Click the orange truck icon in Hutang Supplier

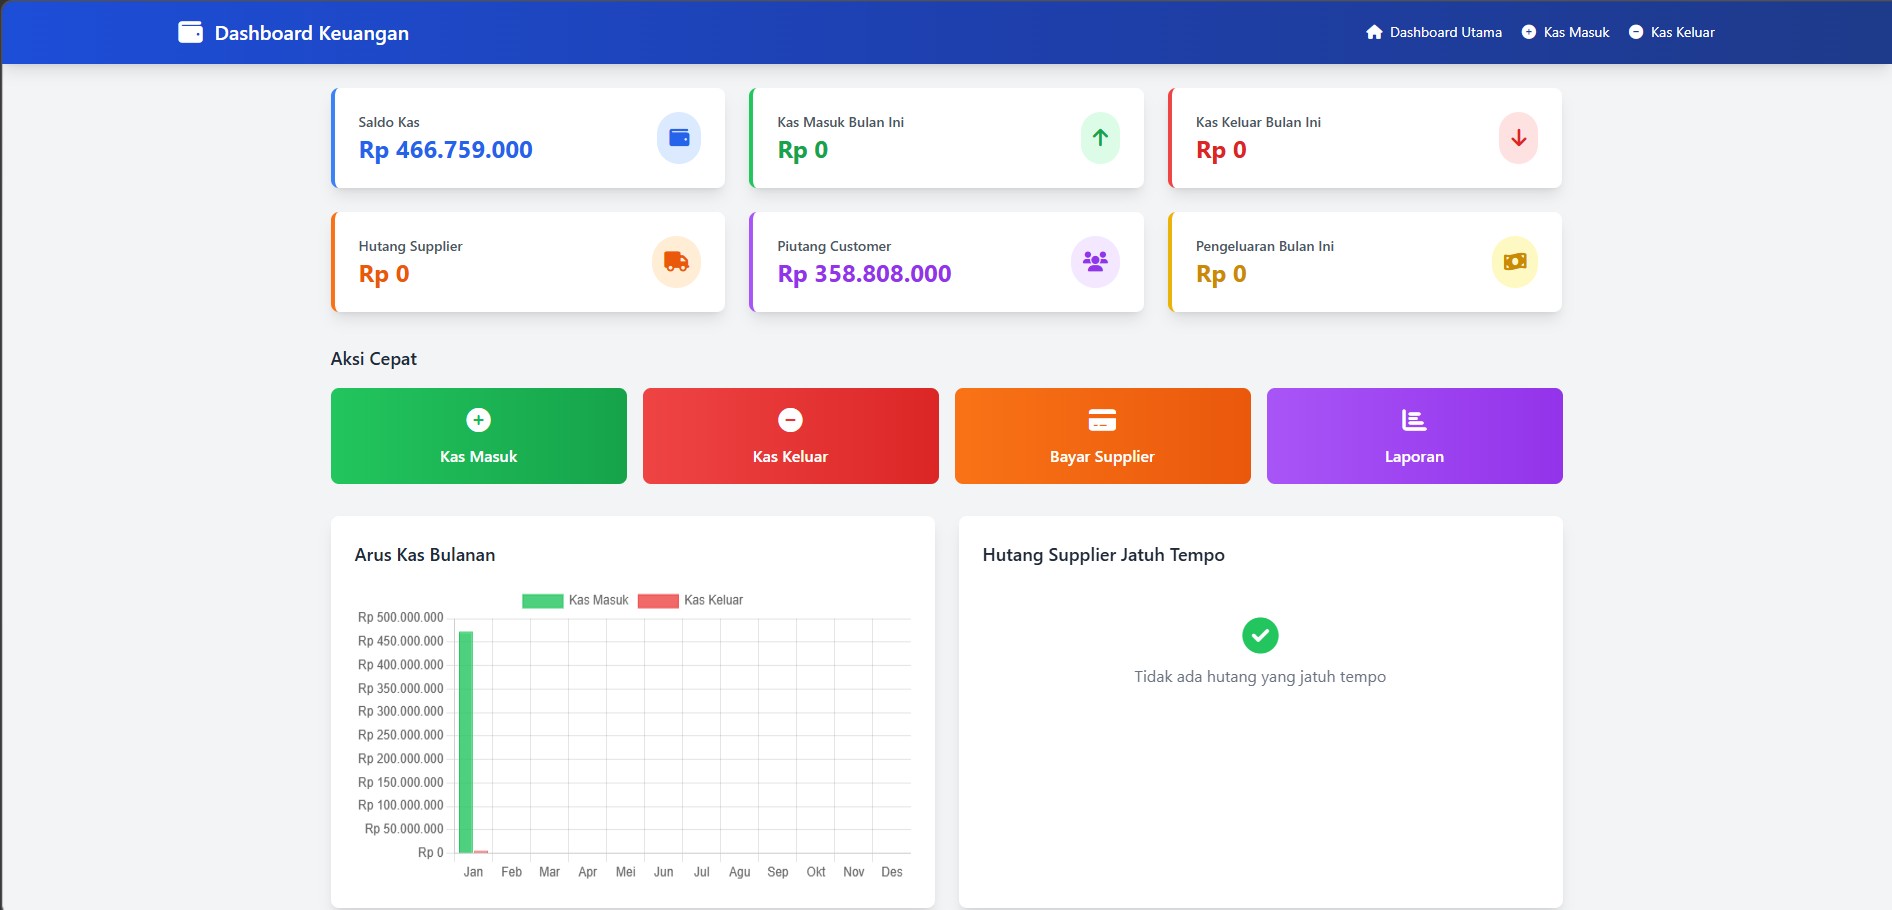pos(676,262)
